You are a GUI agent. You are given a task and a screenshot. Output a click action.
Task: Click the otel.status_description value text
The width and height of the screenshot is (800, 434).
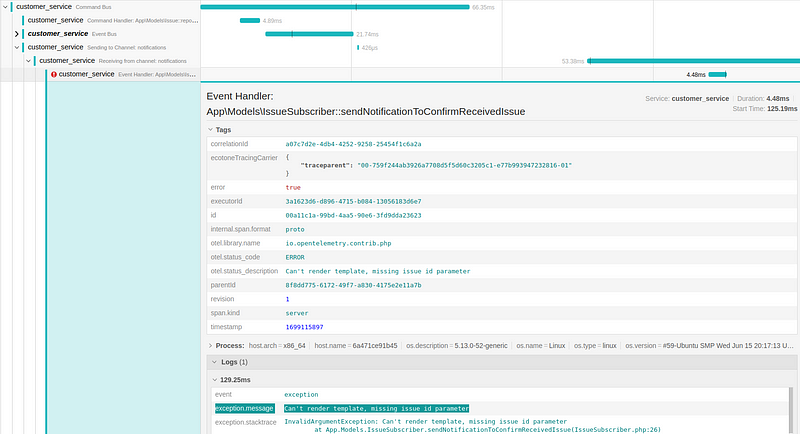(378, 271)
